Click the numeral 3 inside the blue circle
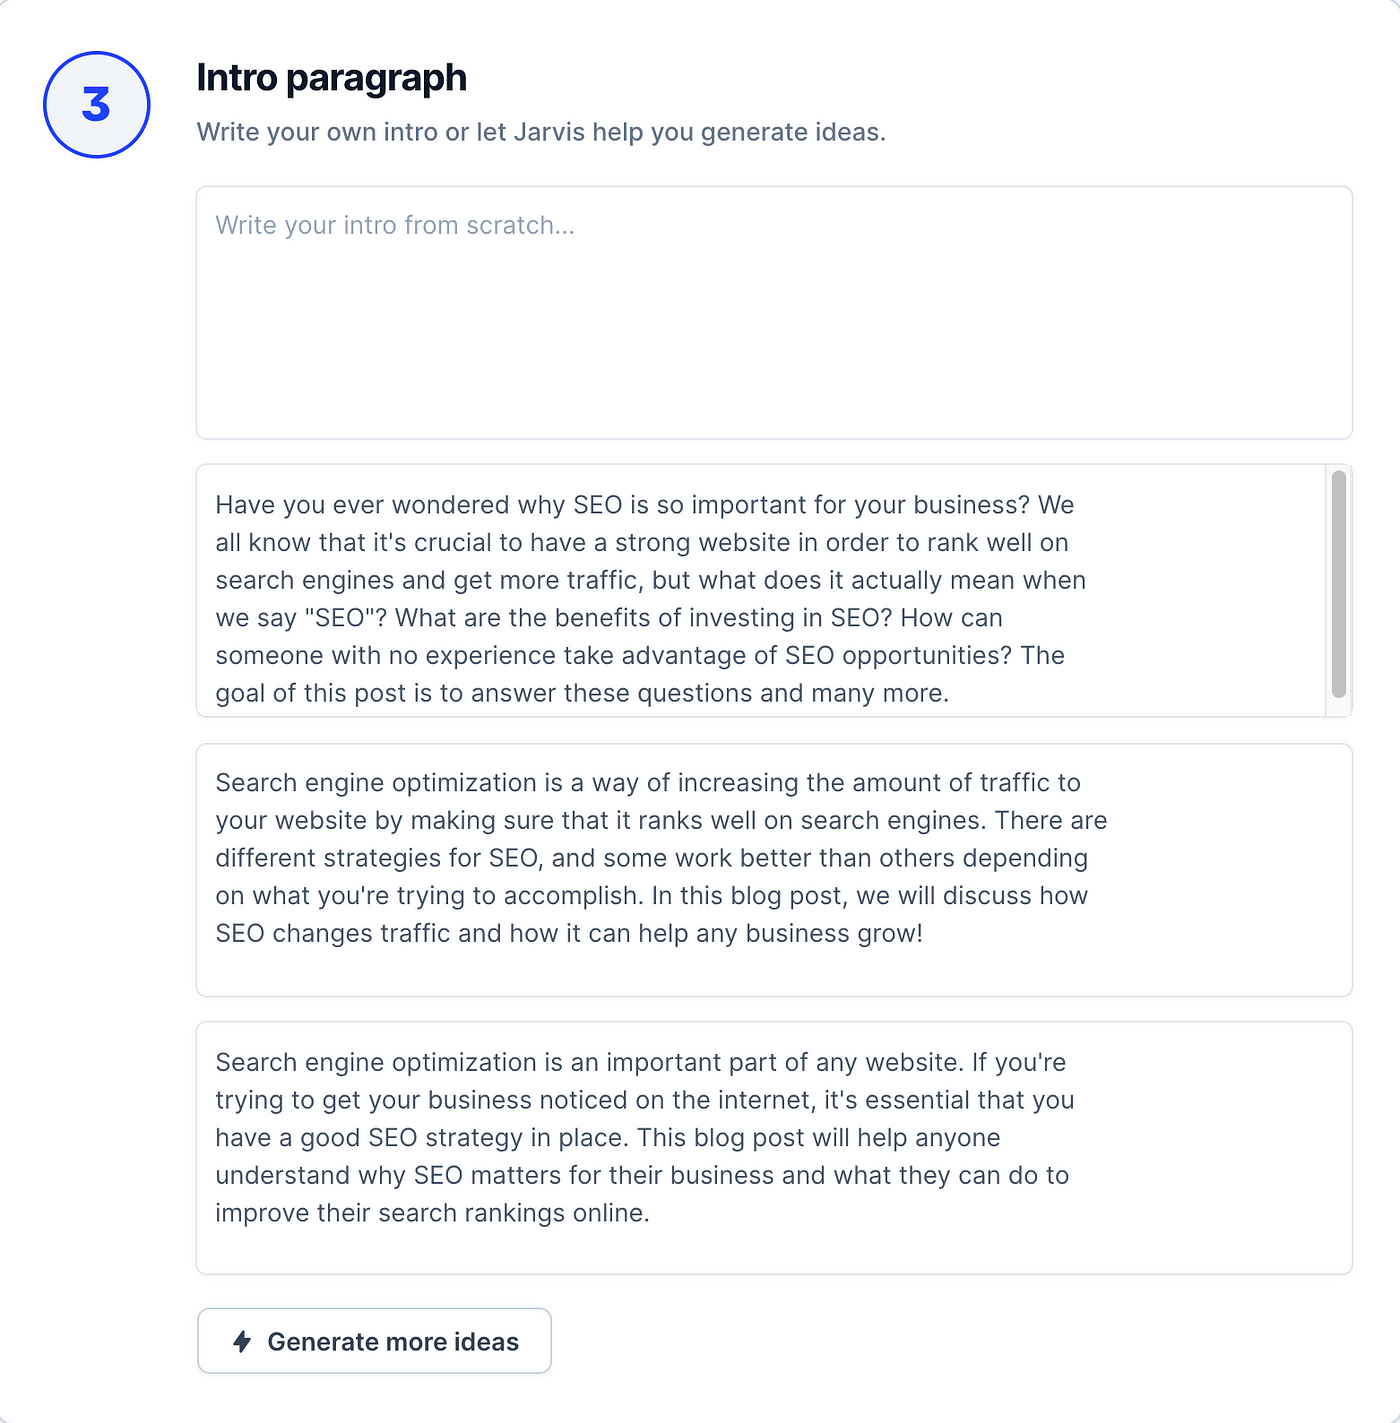The image size is (1400, 1423). click(x=96, y=105)
